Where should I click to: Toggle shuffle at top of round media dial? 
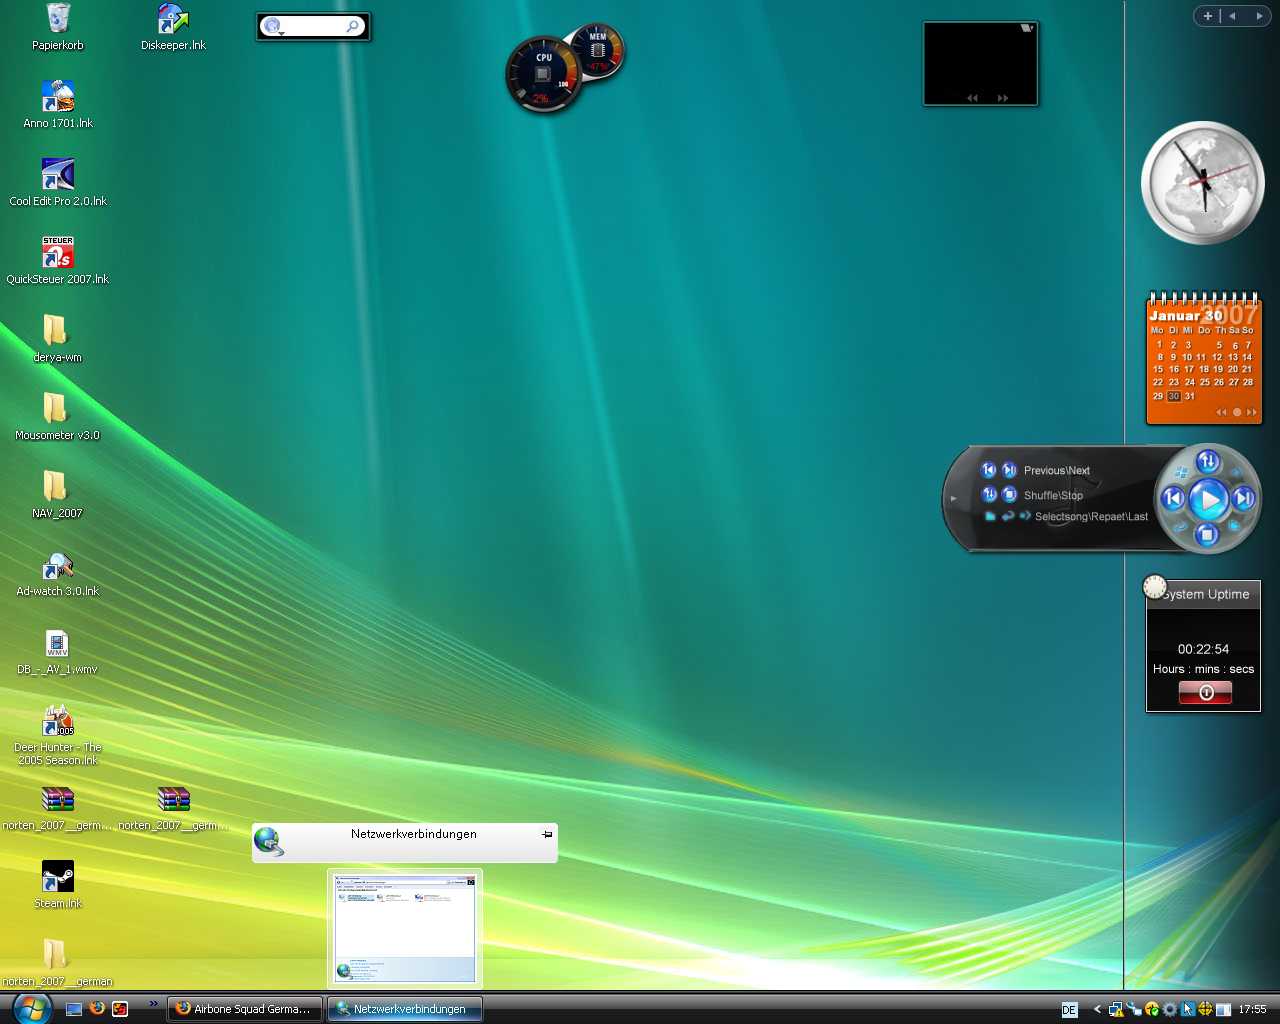click(x=1207, y=461)
